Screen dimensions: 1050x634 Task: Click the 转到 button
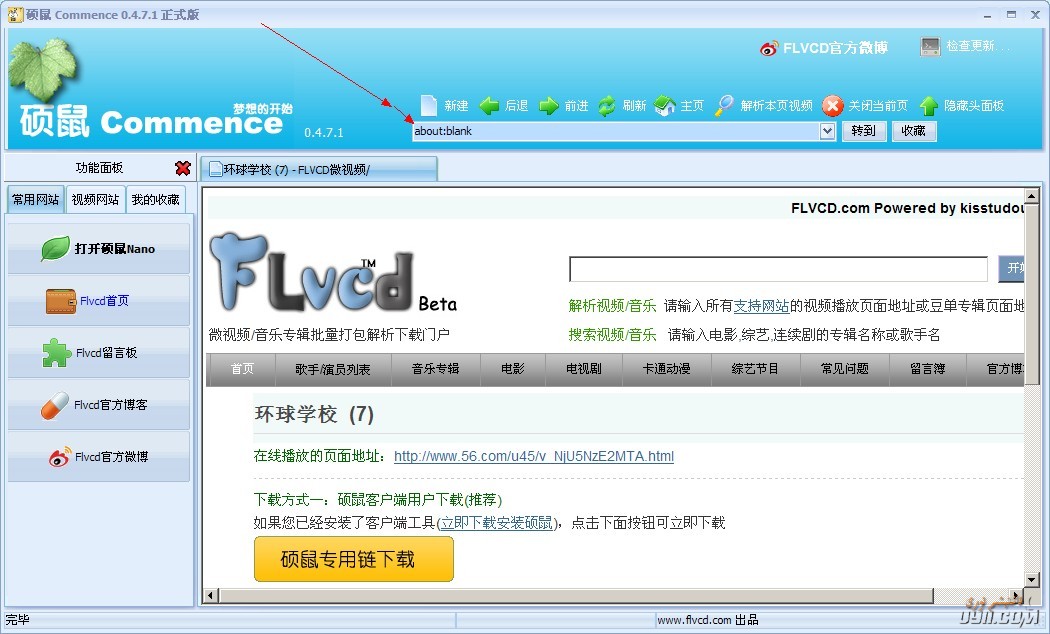click(x=864, y=131)
